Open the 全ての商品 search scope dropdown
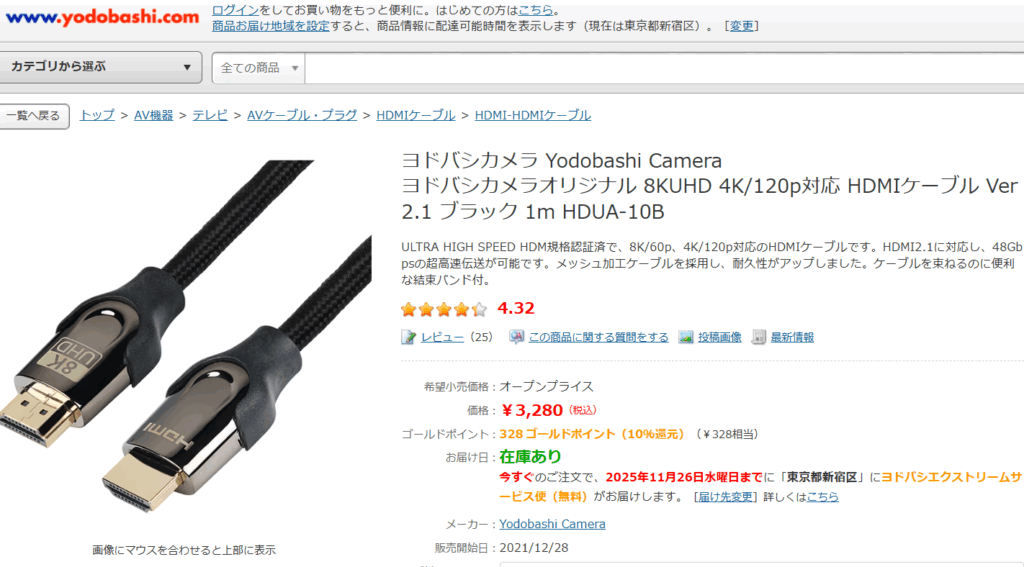Viewport: 1024px width, 567px height. pos(259,68)
